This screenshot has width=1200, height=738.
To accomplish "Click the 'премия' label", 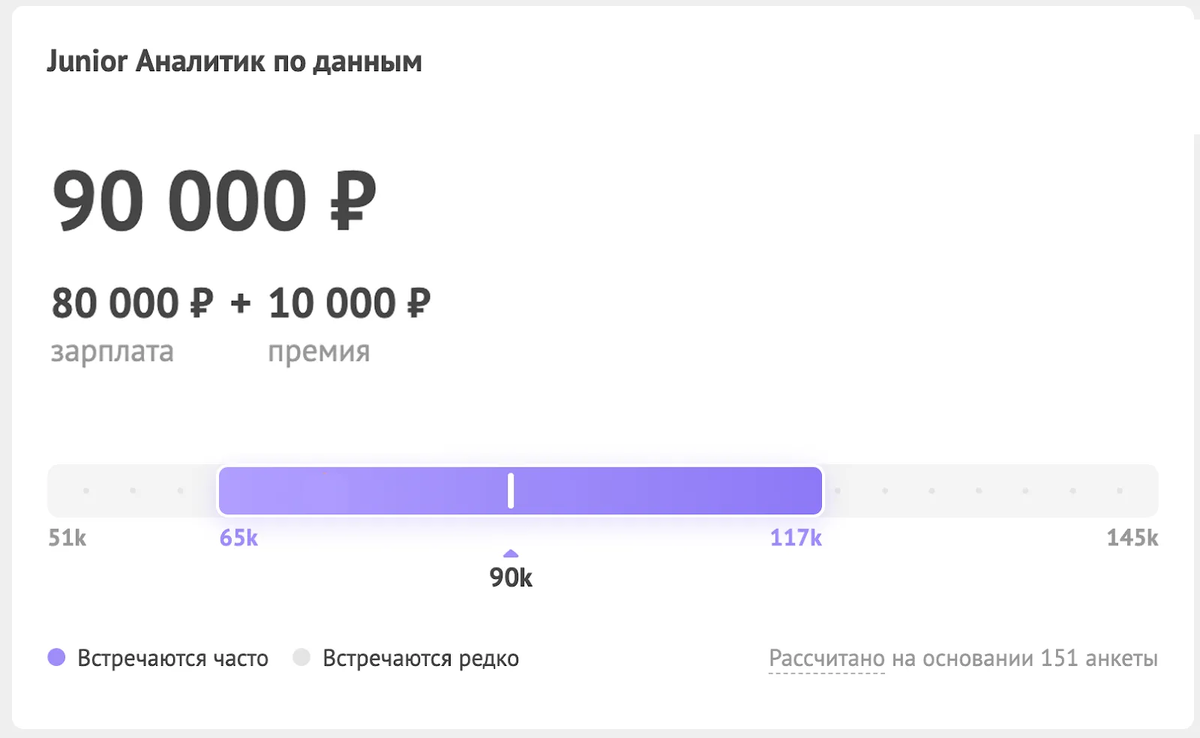I will 319,353.
